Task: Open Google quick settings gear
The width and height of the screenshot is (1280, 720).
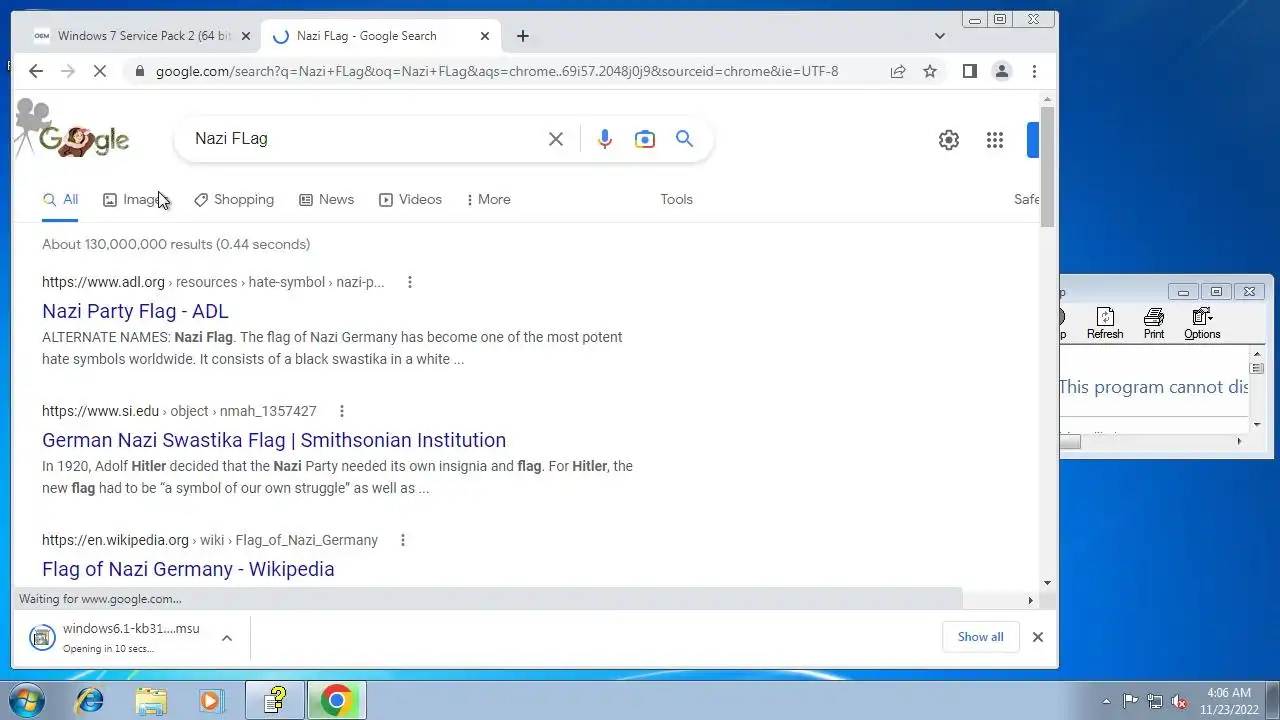Action: 949,140
